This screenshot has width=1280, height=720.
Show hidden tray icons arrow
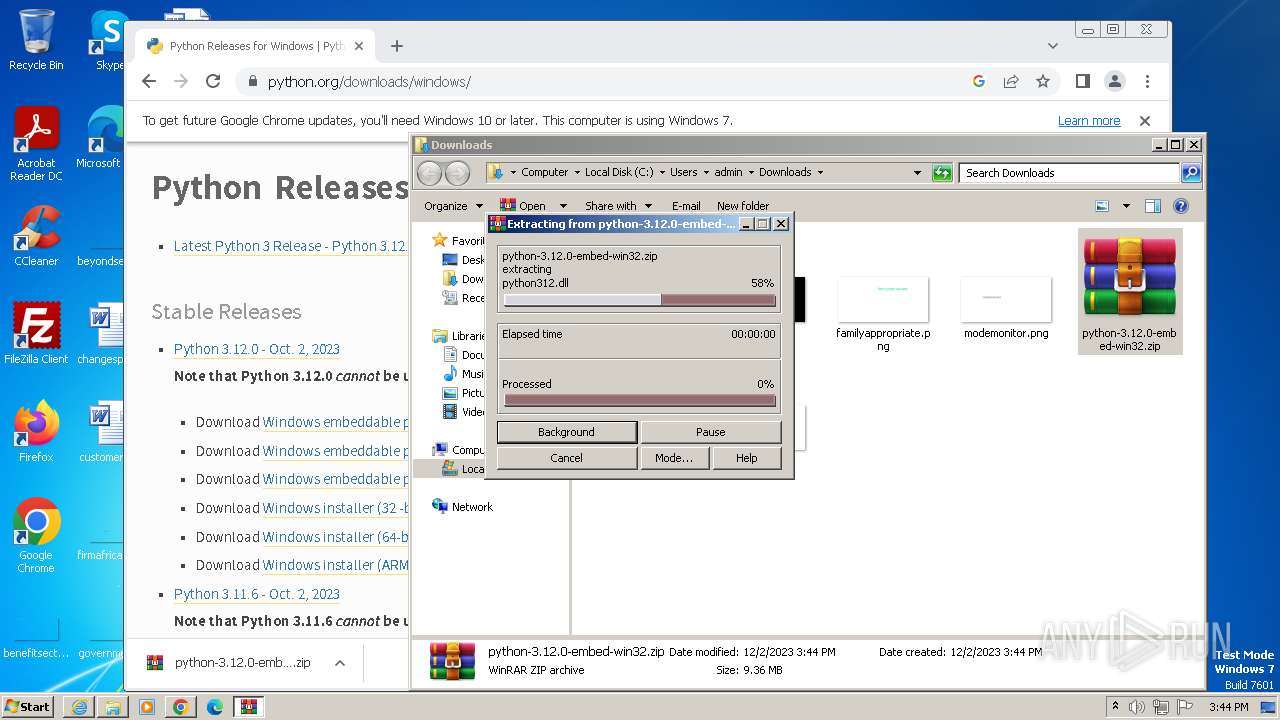click(1115, 706)
